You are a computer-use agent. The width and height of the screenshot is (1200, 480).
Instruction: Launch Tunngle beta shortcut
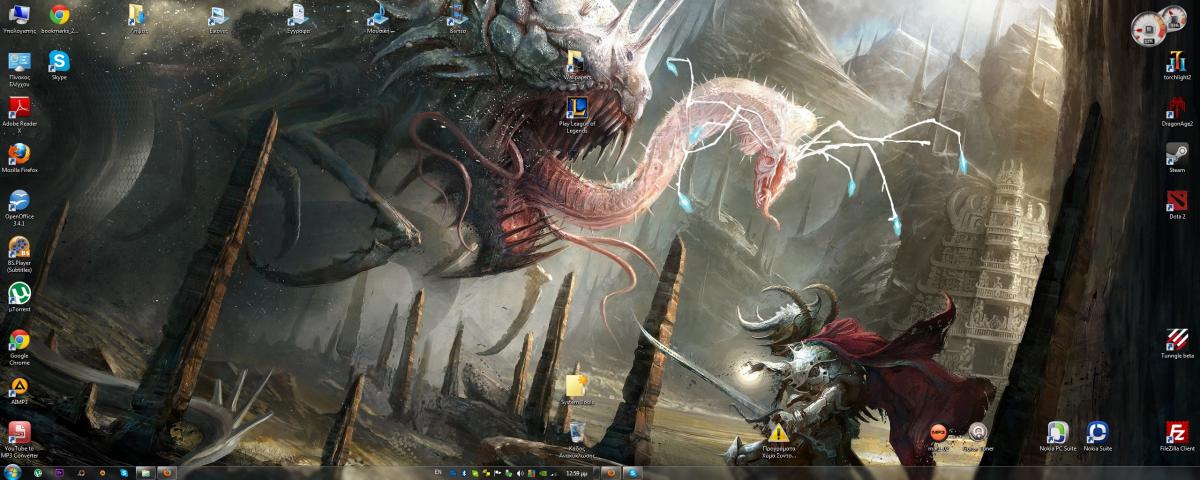pyautogui.click(x=1177, y=344)
